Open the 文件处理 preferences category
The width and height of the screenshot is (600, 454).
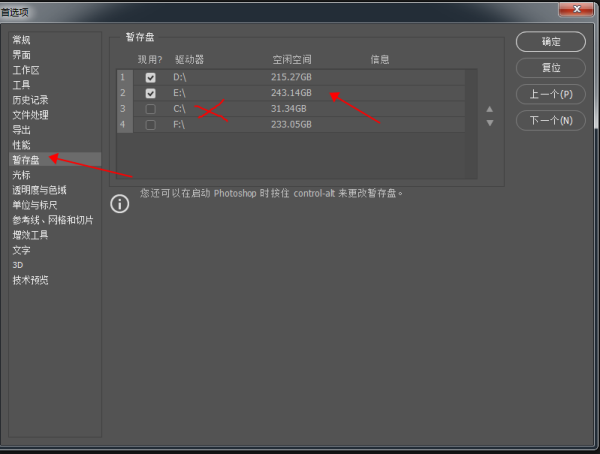[30, 115]
